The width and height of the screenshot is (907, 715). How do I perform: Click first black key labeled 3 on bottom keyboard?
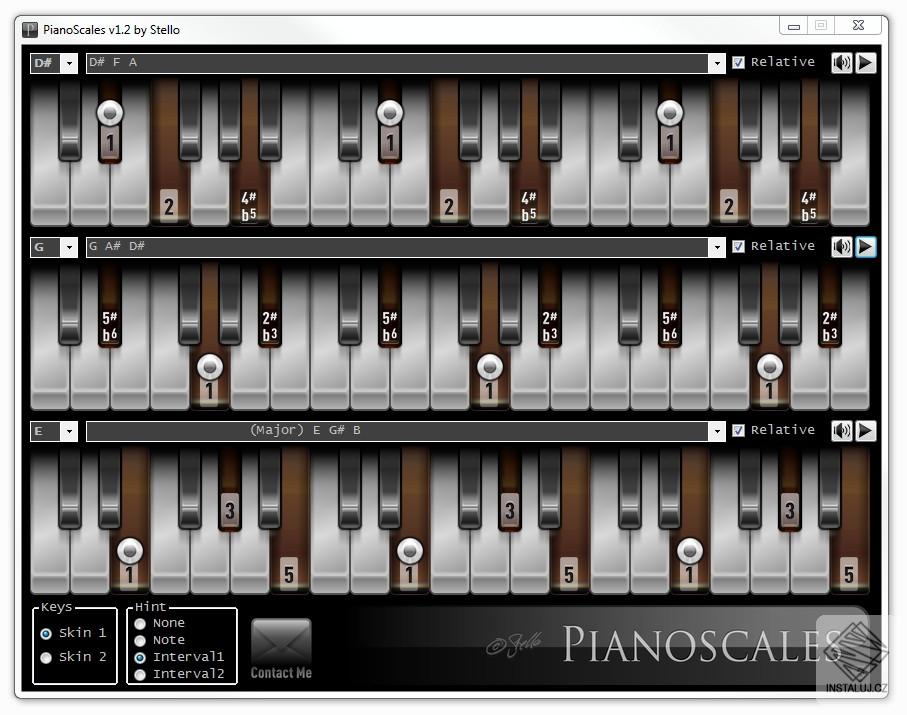click(x=230, y=509)
